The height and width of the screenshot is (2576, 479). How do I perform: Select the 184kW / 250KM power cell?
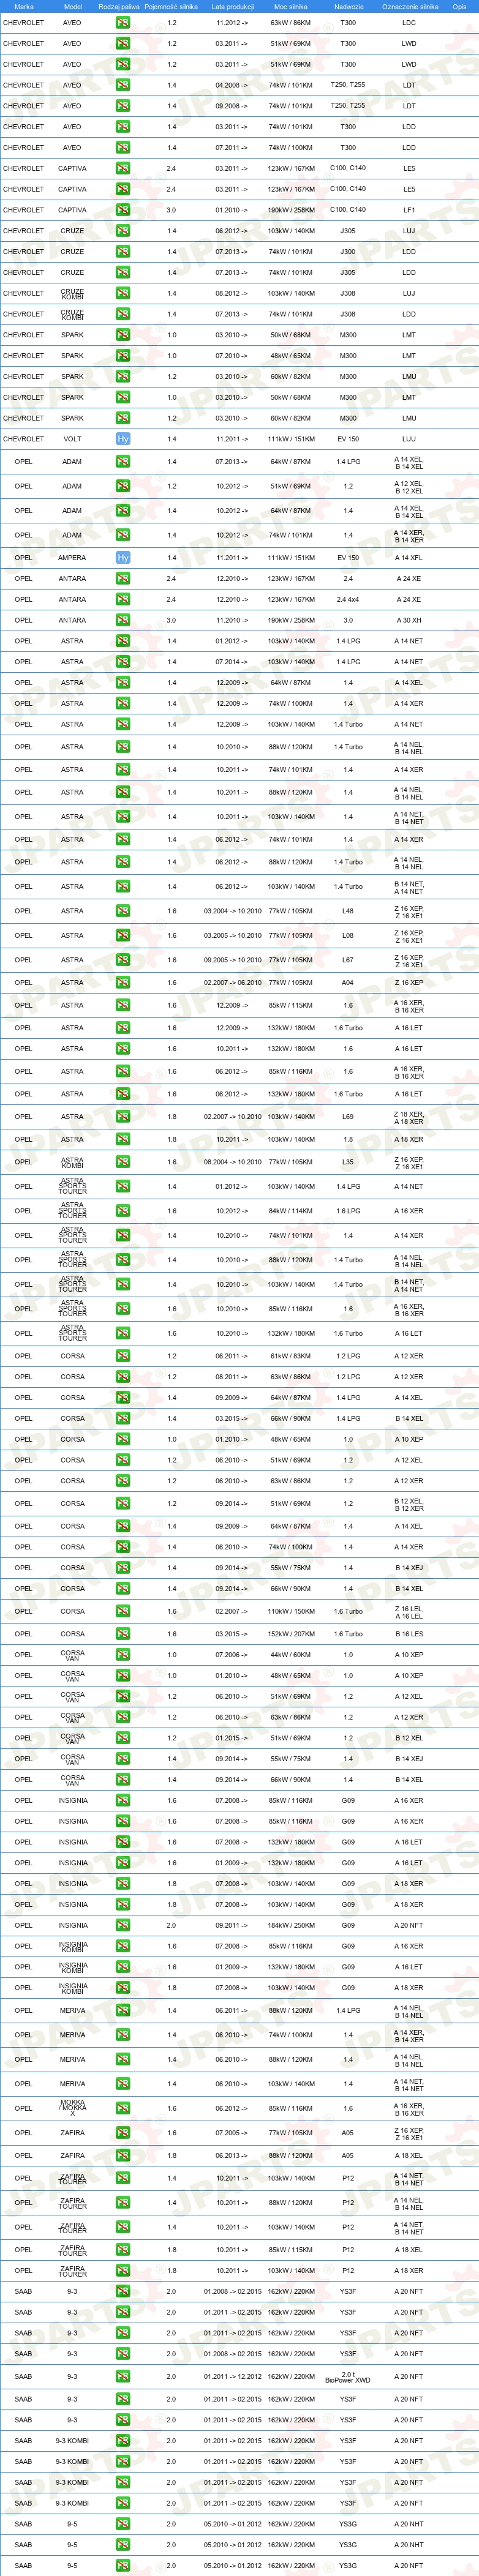[291, 1925]
